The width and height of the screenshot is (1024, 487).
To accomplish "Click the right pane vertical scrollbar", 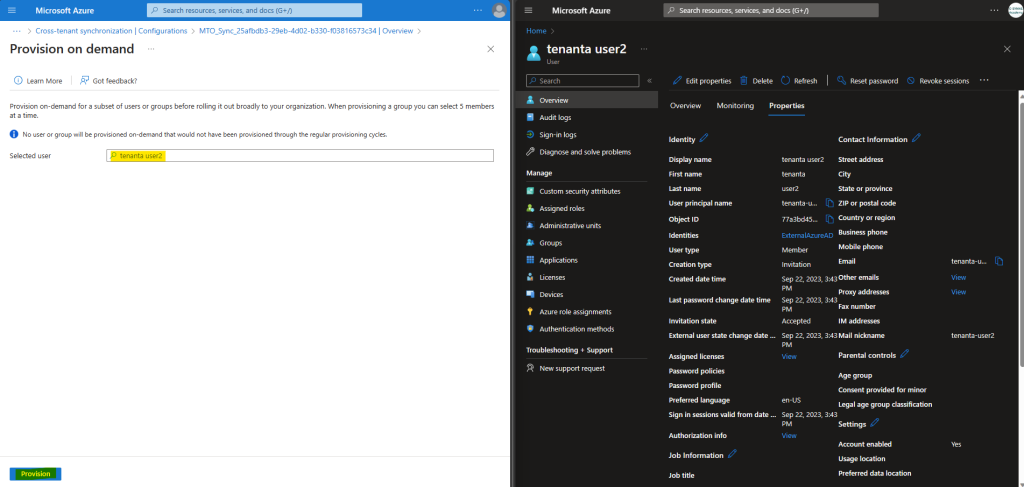I will tap(1020, 228).
